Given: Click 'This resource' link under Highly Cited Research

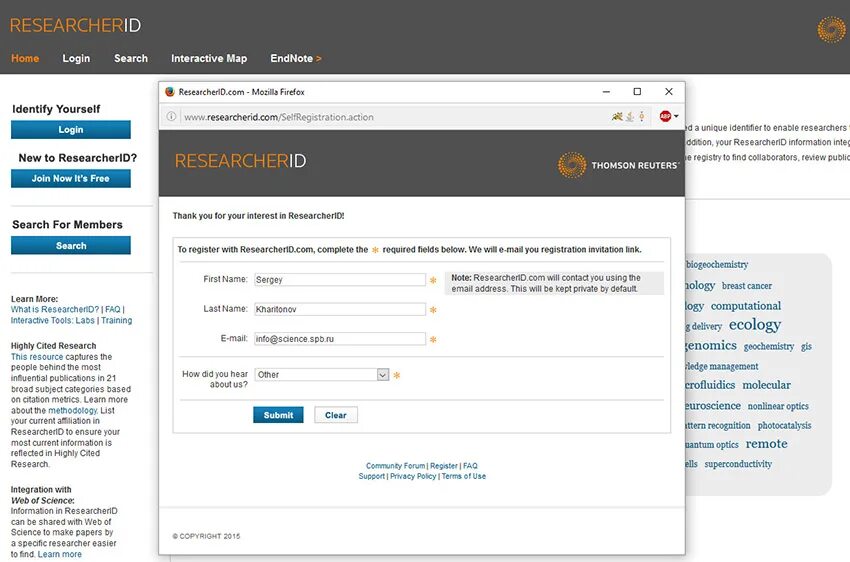Looking at the screenshot, I should click(x=37, y=357).
